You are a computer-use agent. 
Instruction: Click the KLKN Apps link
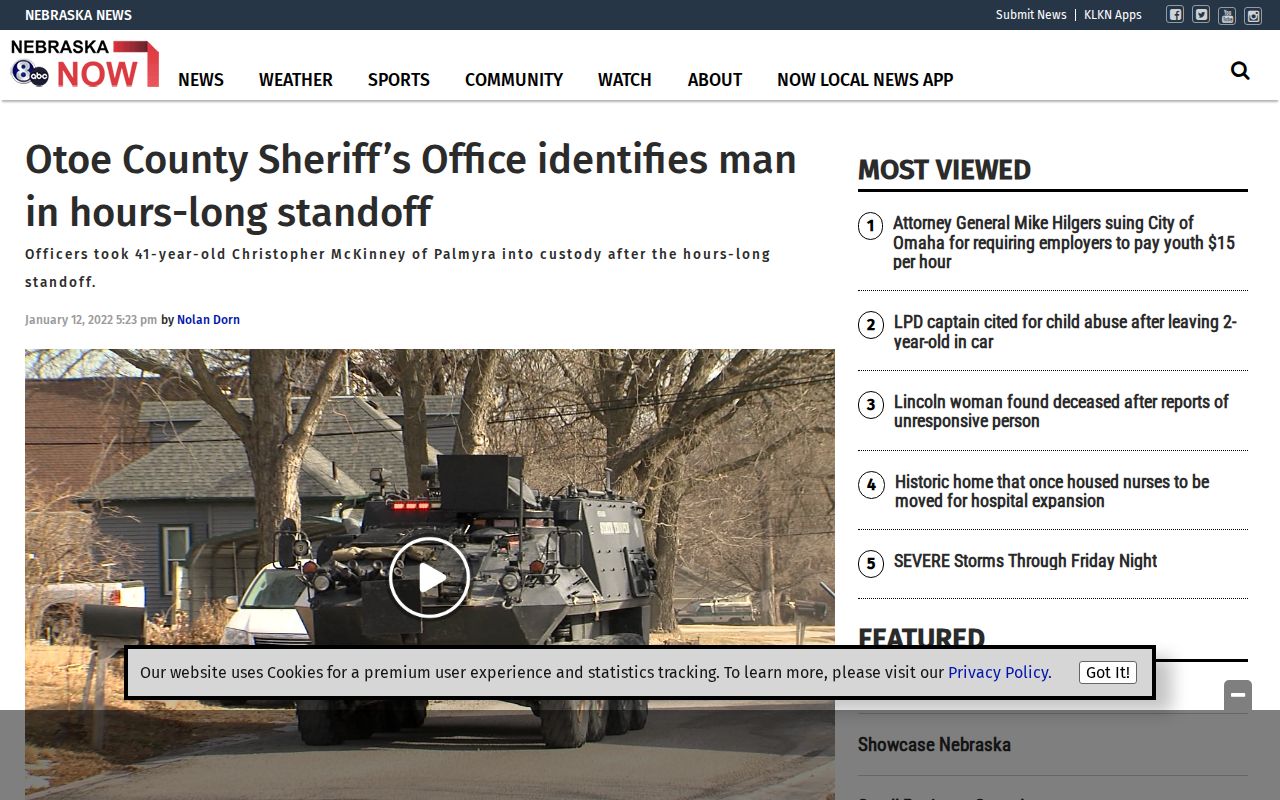(1113, 15)
